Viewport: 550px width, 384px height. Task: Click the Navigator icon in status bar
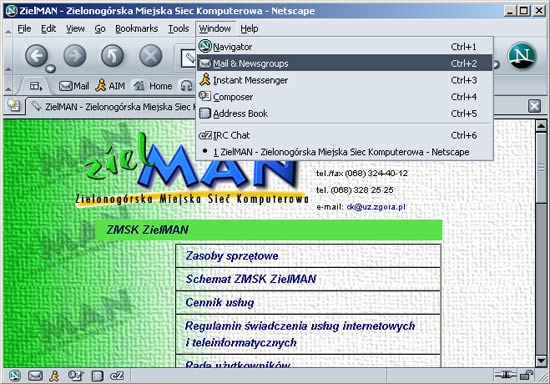point(15,376)
